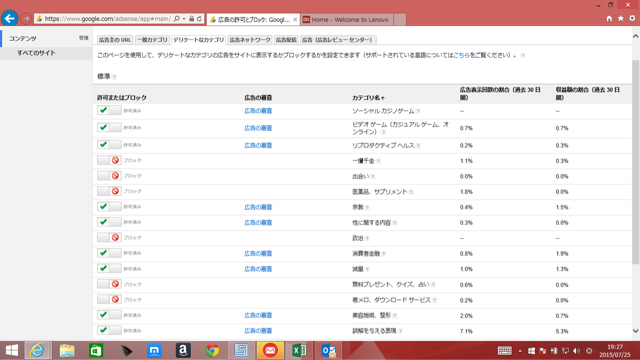Toggle allow/block for リプロダクティブ ヘルス
The width and height of the screenshot is (640, 360).
(109, 144)
